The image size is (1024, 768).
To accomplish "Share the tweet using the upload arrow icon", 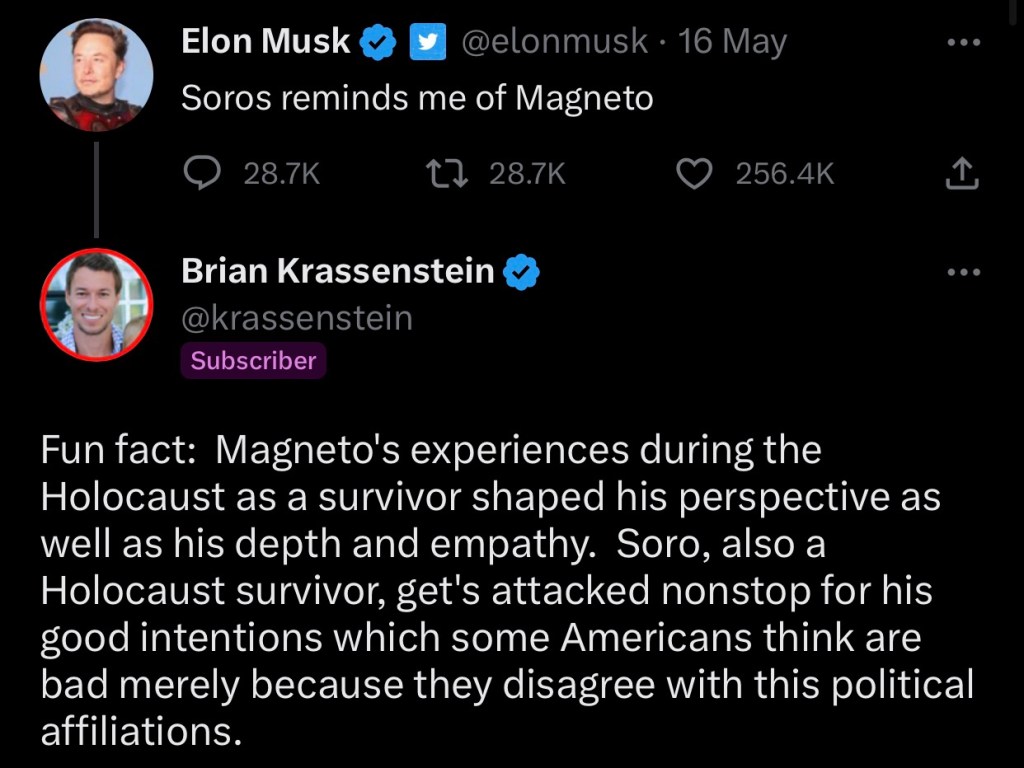I will tap(962, 176).
